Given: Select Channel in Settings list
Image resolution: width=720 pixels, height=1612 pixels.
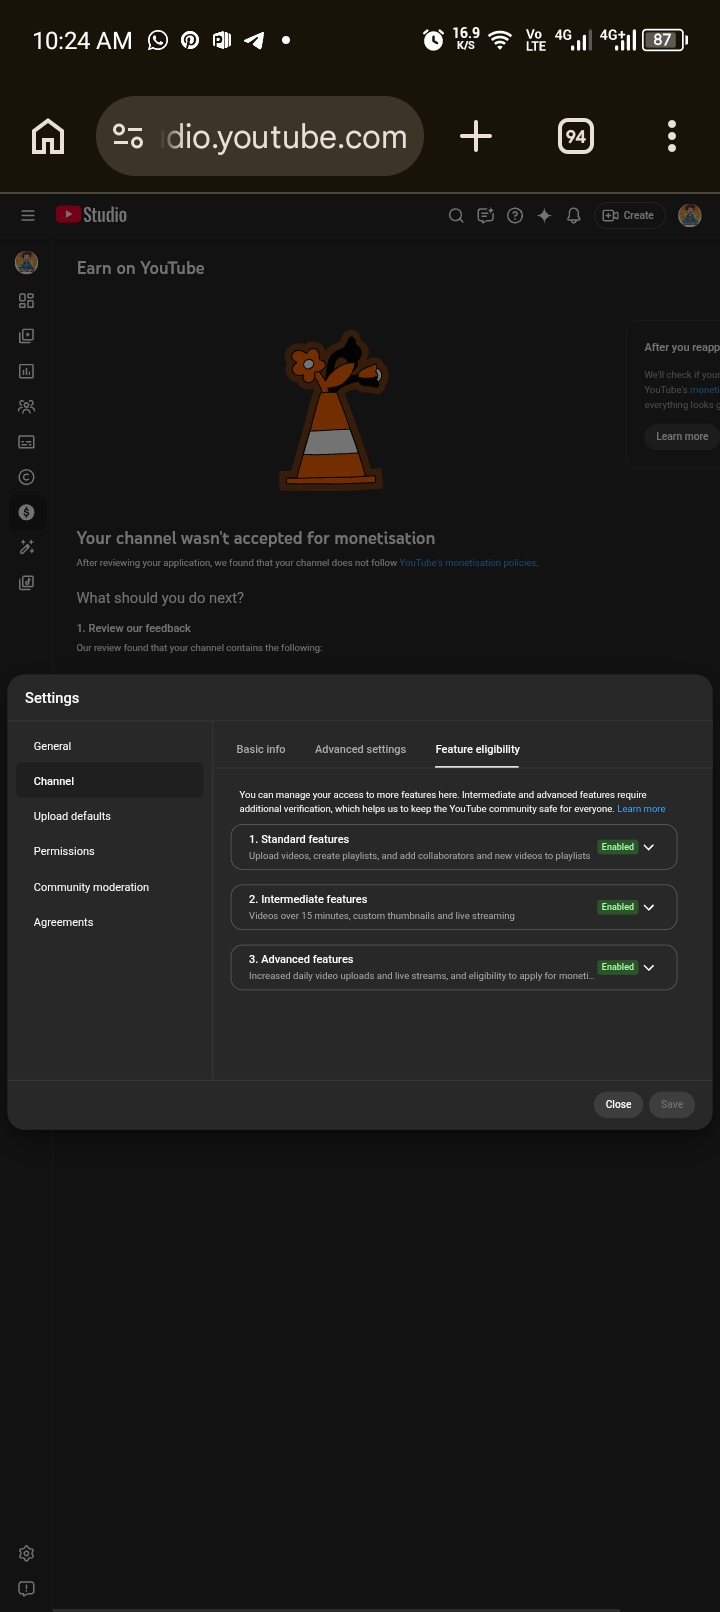Looking at the screenshot, I should (110, 781).
